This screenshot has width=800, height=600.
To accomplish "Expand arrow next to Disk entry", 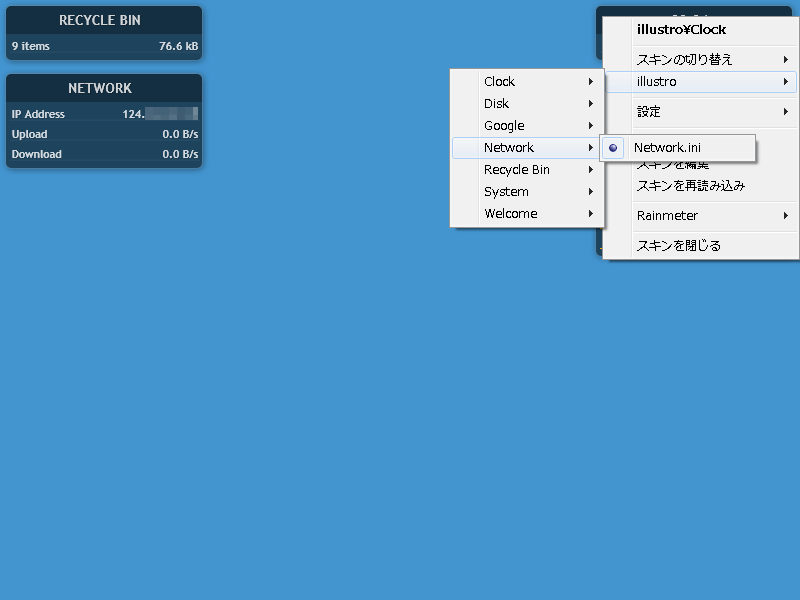I will (590, 104).
